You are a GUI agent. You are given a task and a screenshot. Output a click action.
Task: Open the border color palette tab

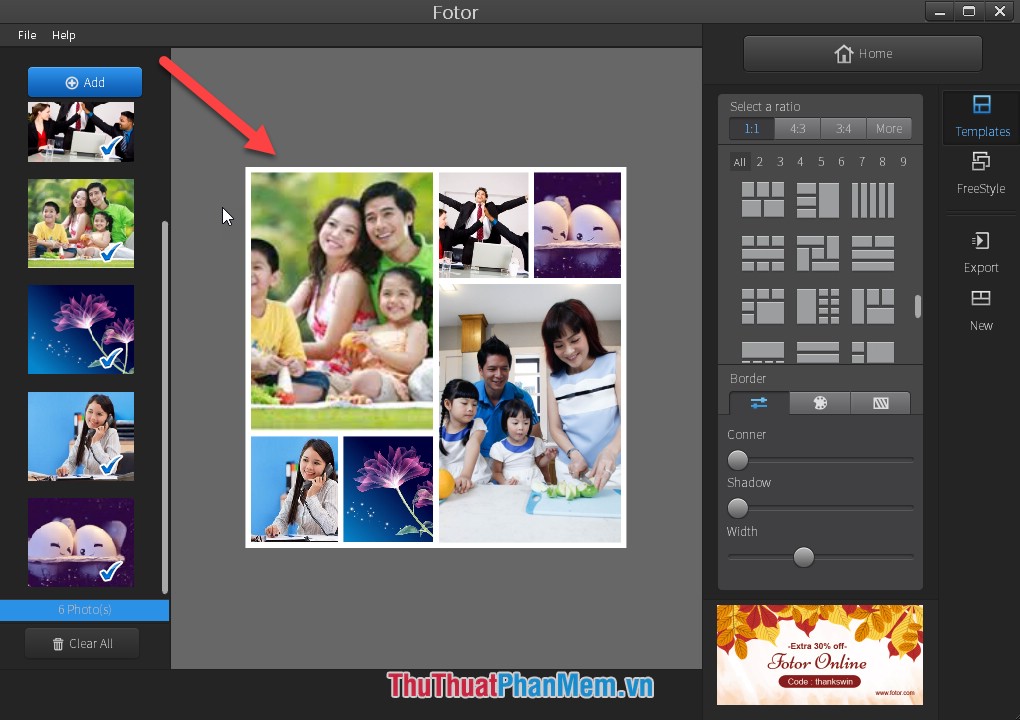coord(819,402)
